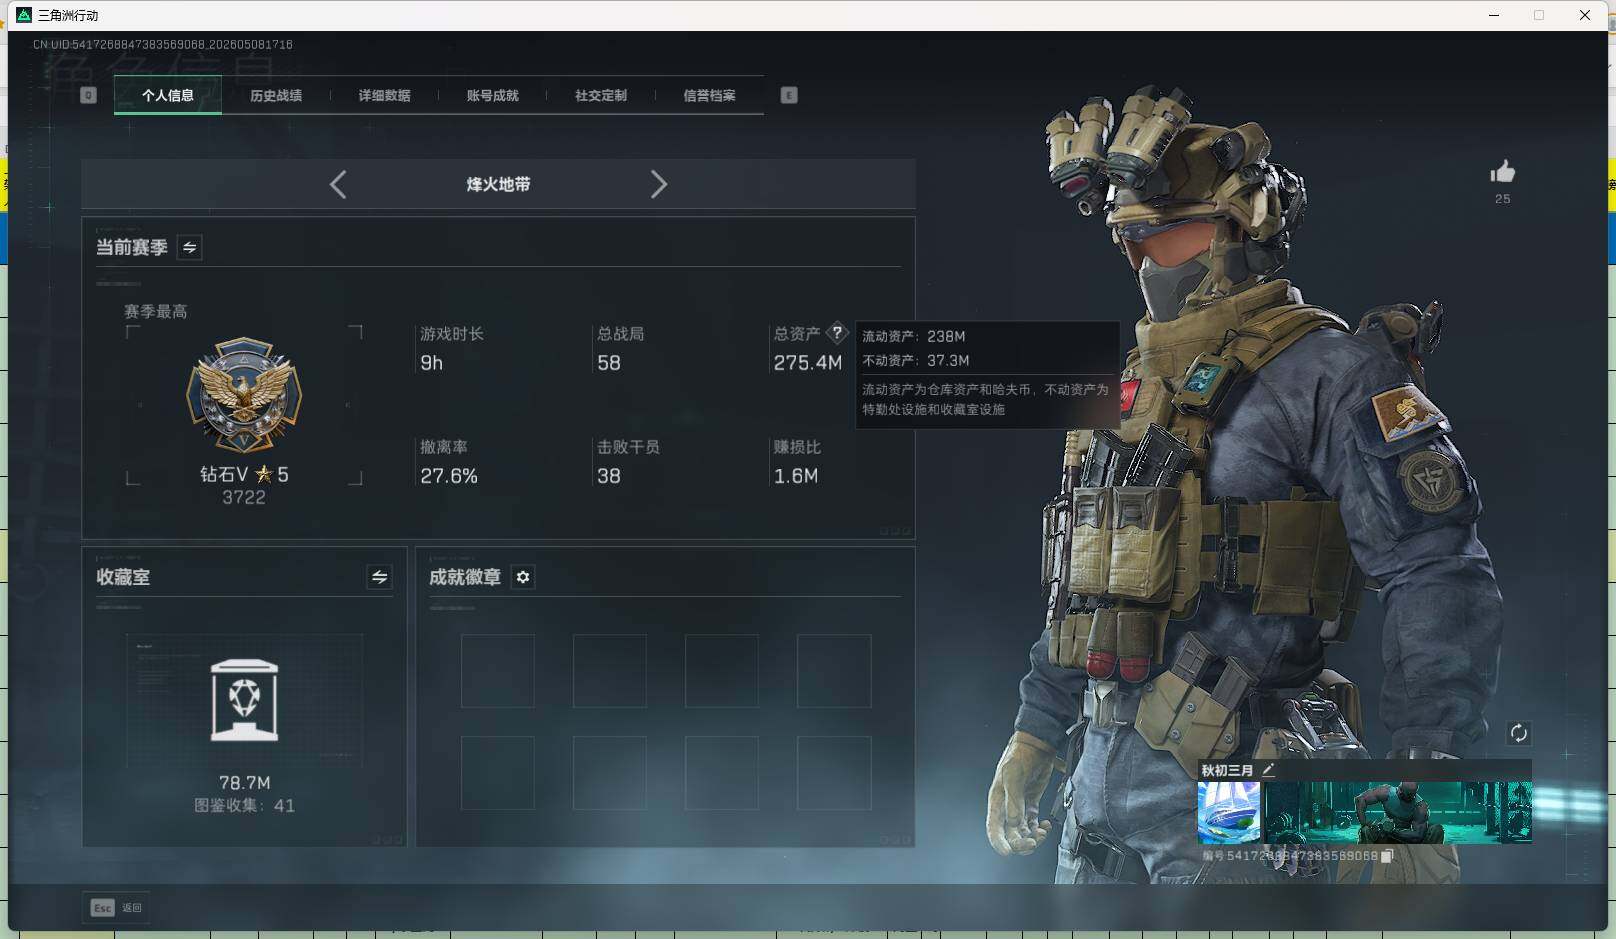Click the 烽火地带 mode title
The image size is (1616, 939).
[x=498, y=184]
